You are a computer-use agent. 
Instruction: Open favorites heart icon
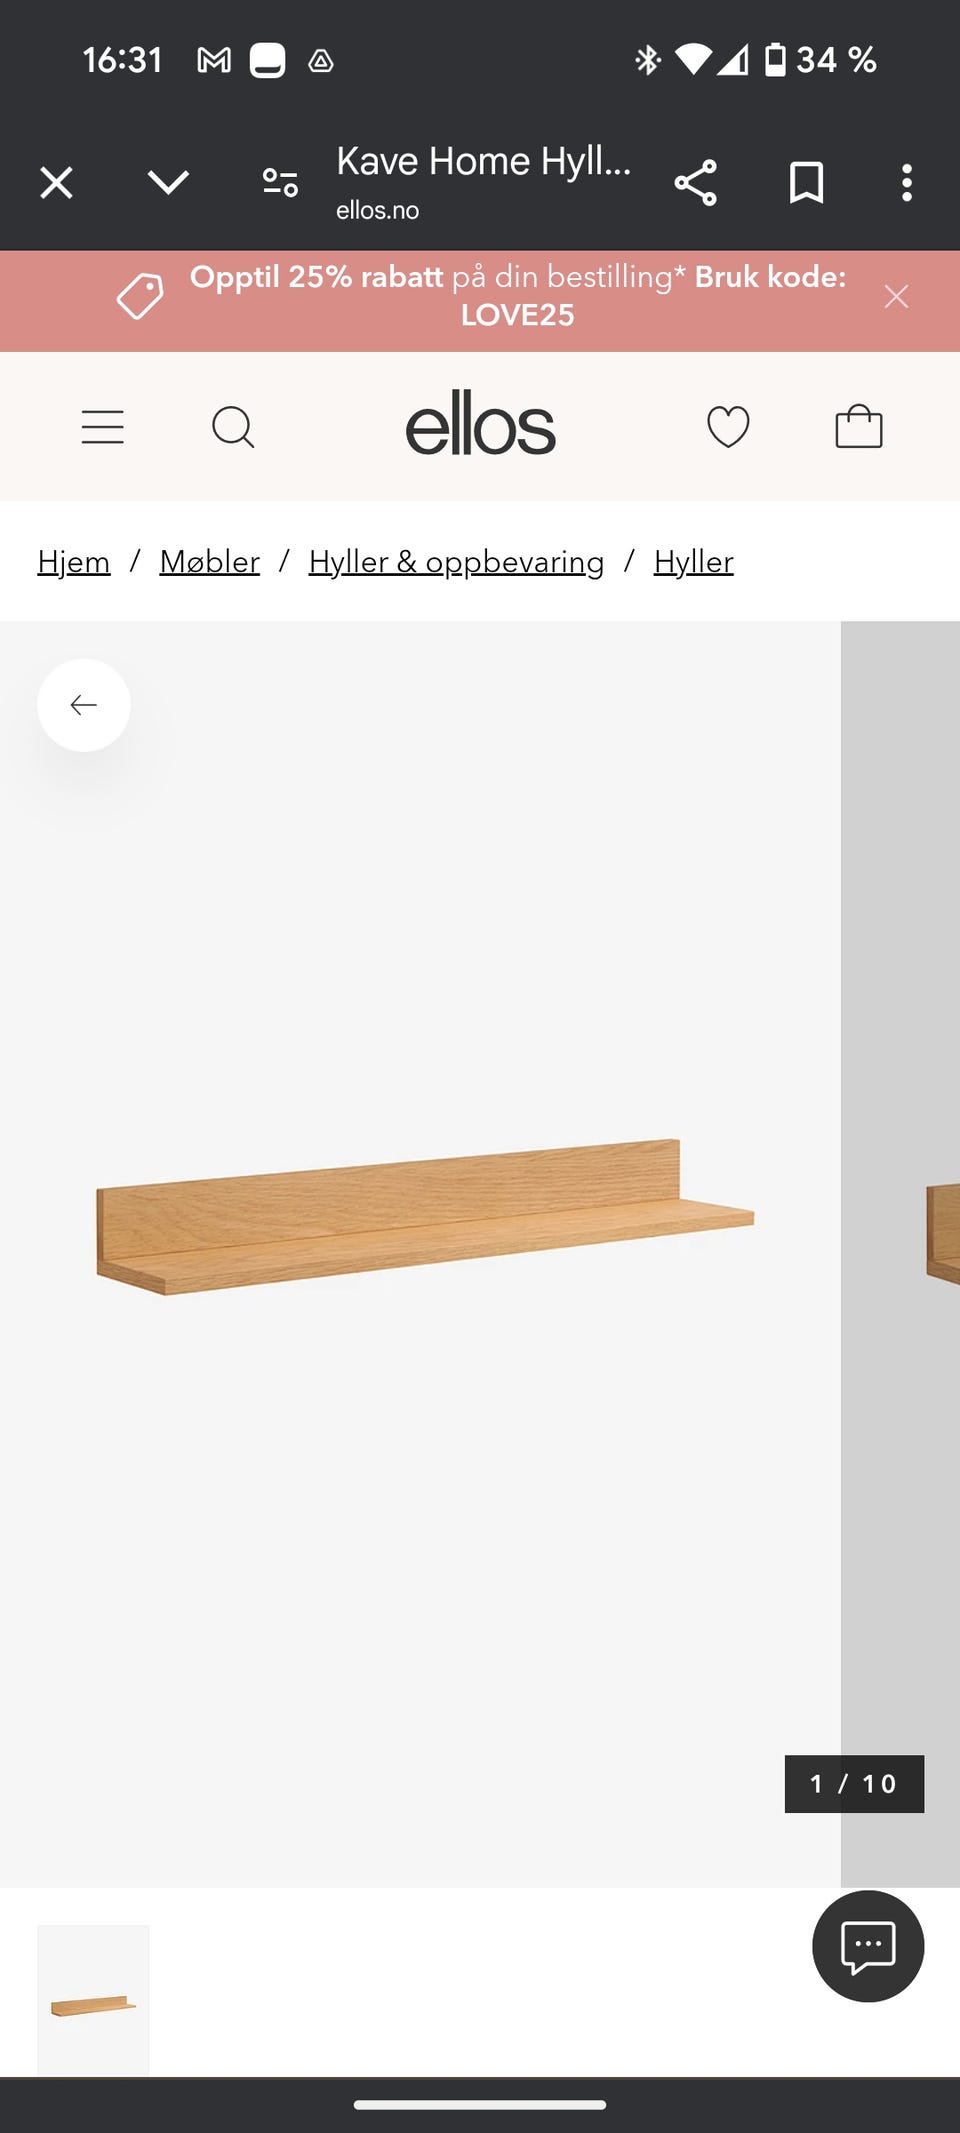(x=728, y=427)
